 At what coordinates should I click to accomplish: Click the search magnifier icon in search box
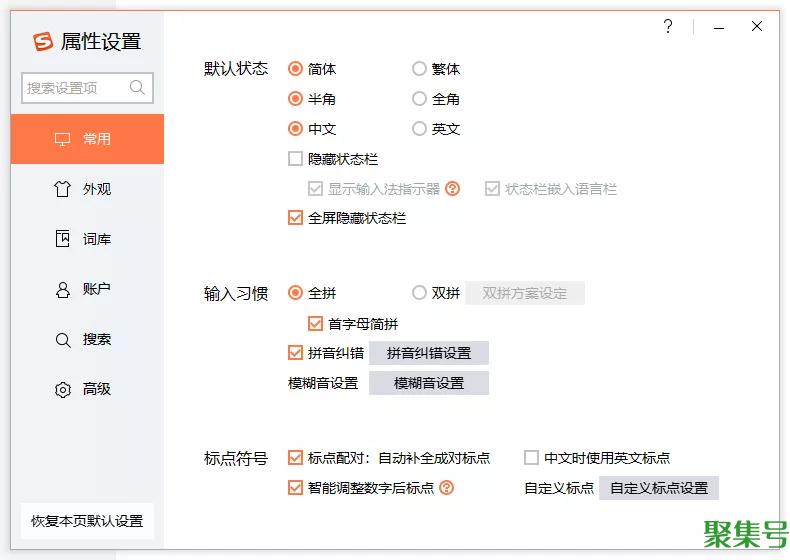coord(138,88)
